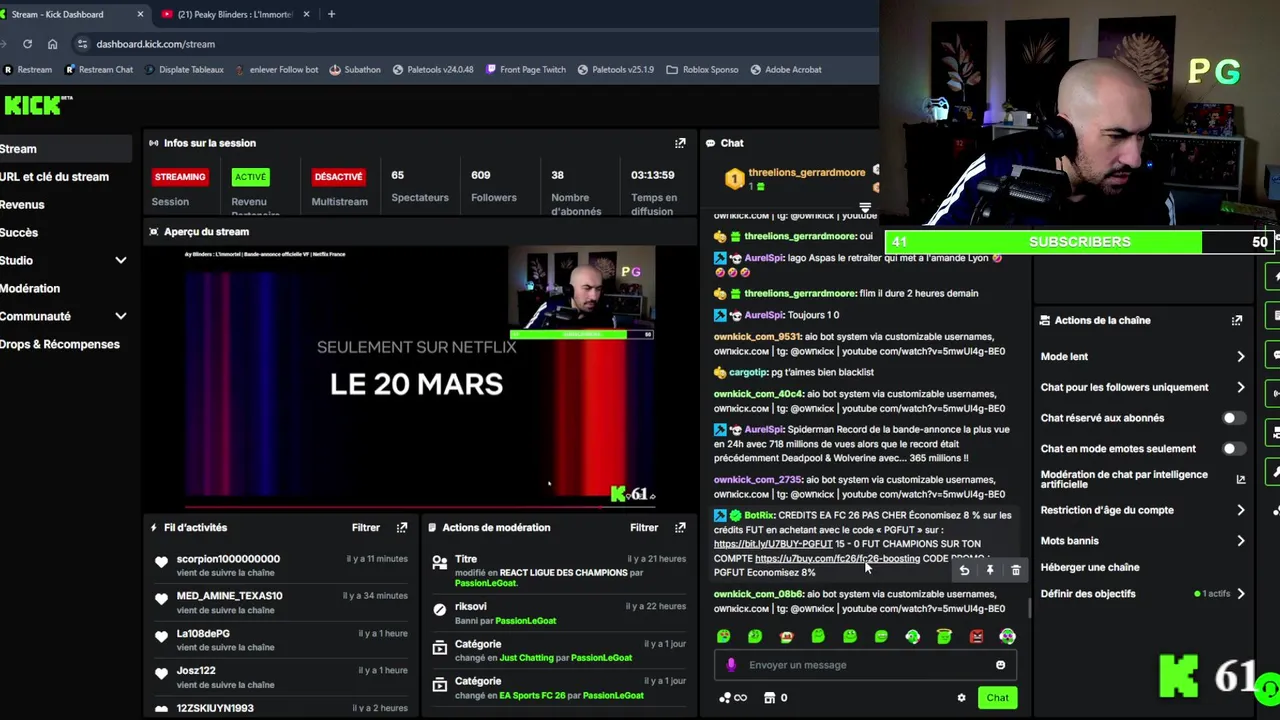
Task: Click the green Chat send button
Action: coord(997,698)
